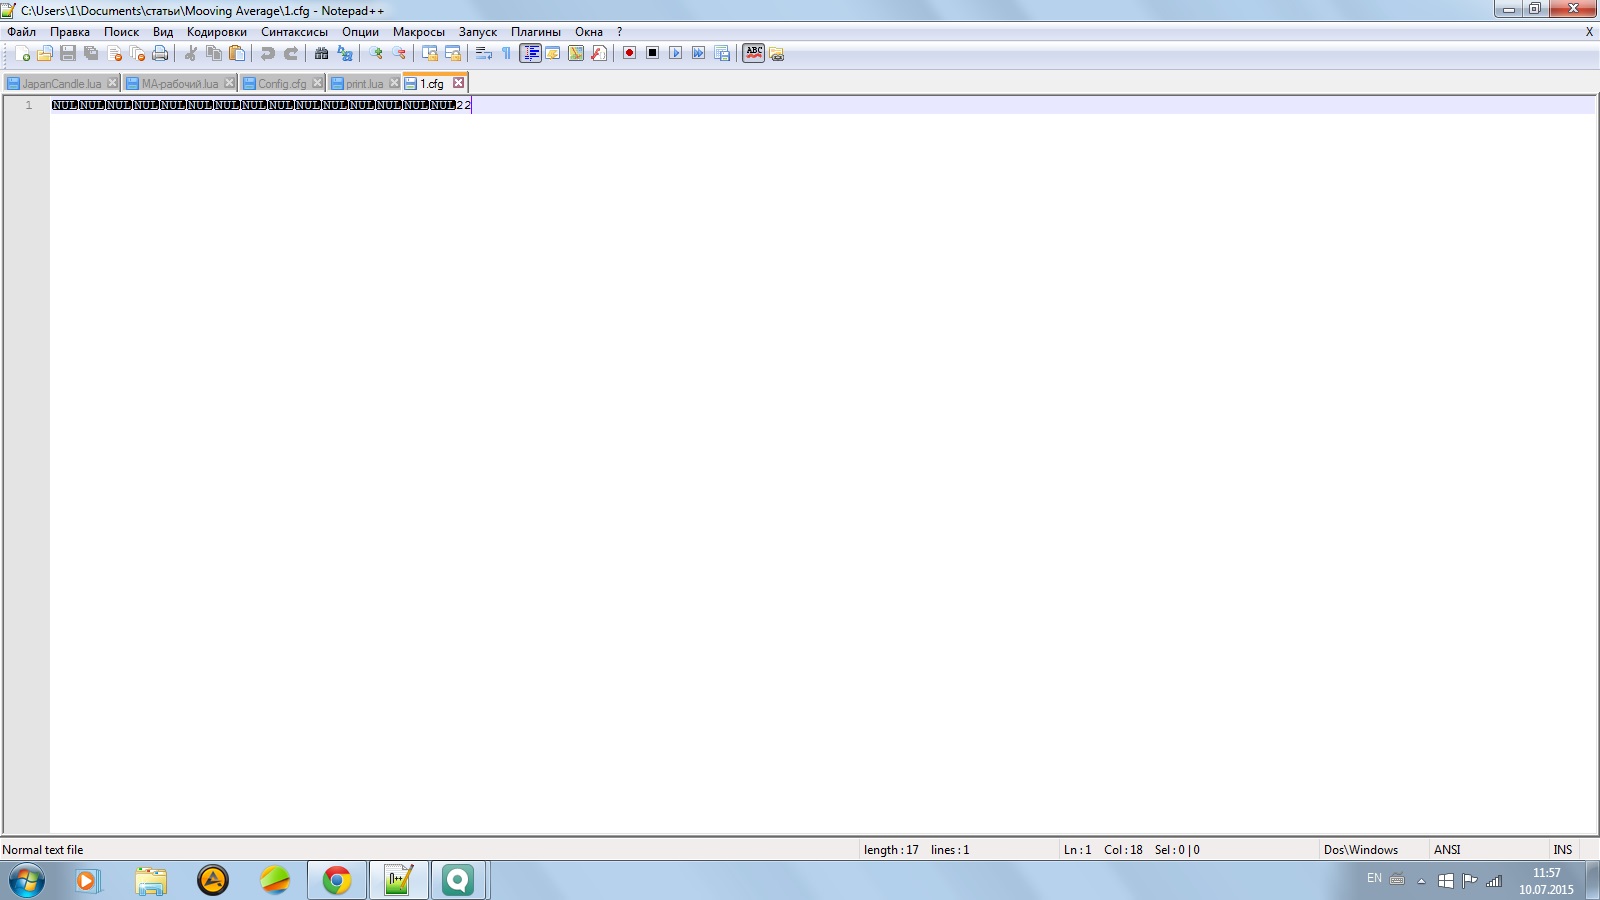Screen dimensions: 1600x900
Task: Open the Кодировки menu
Action: (216, 32)
